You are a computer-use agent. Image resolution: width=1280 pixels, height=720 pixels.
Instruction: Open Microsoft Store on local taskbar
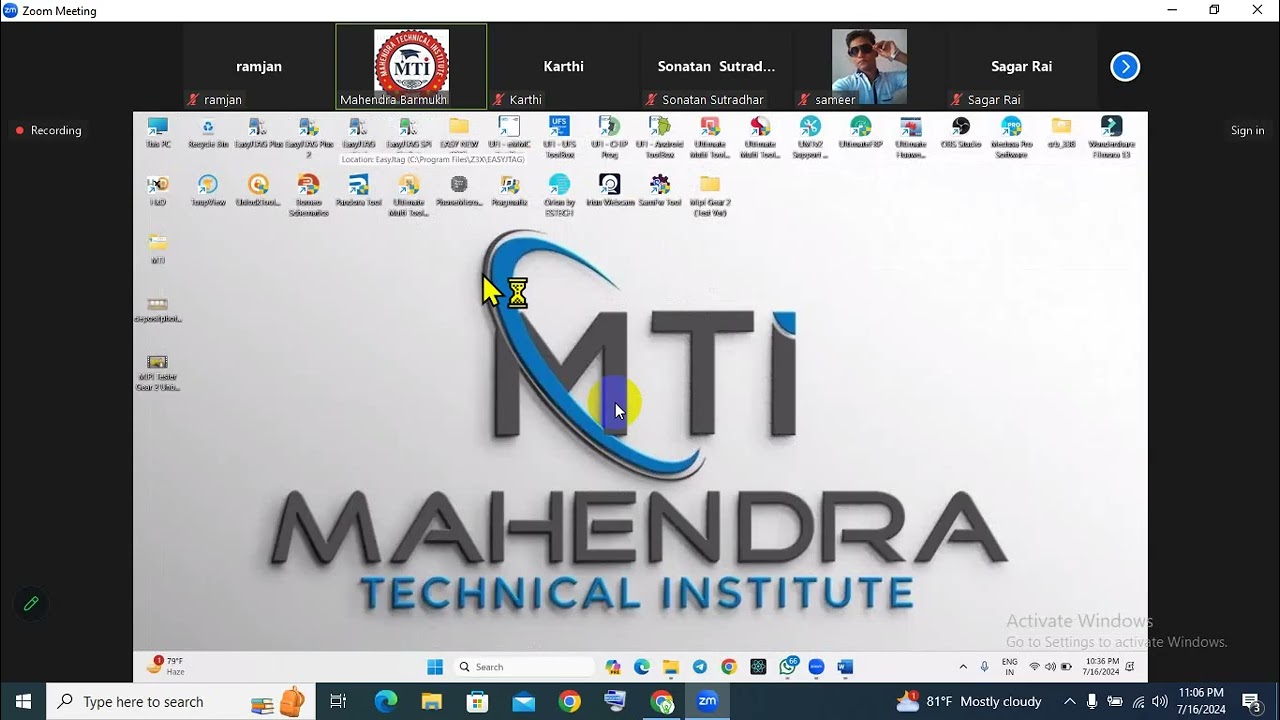[477, 702]
